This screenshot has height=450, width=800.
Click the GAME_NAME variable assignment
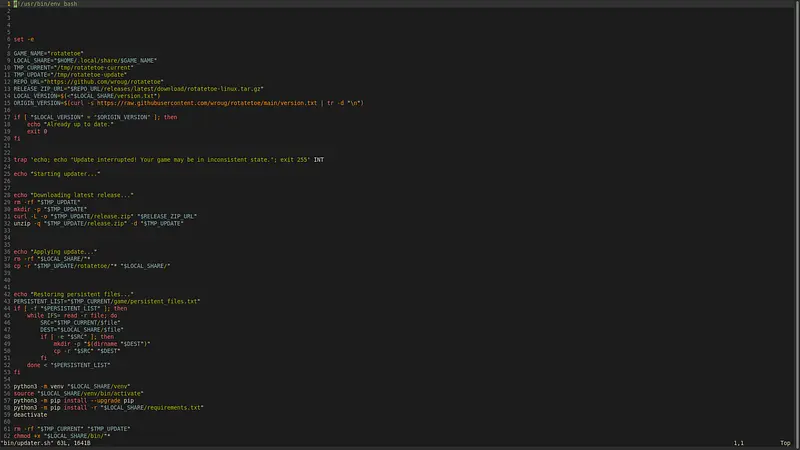(48, 53)
